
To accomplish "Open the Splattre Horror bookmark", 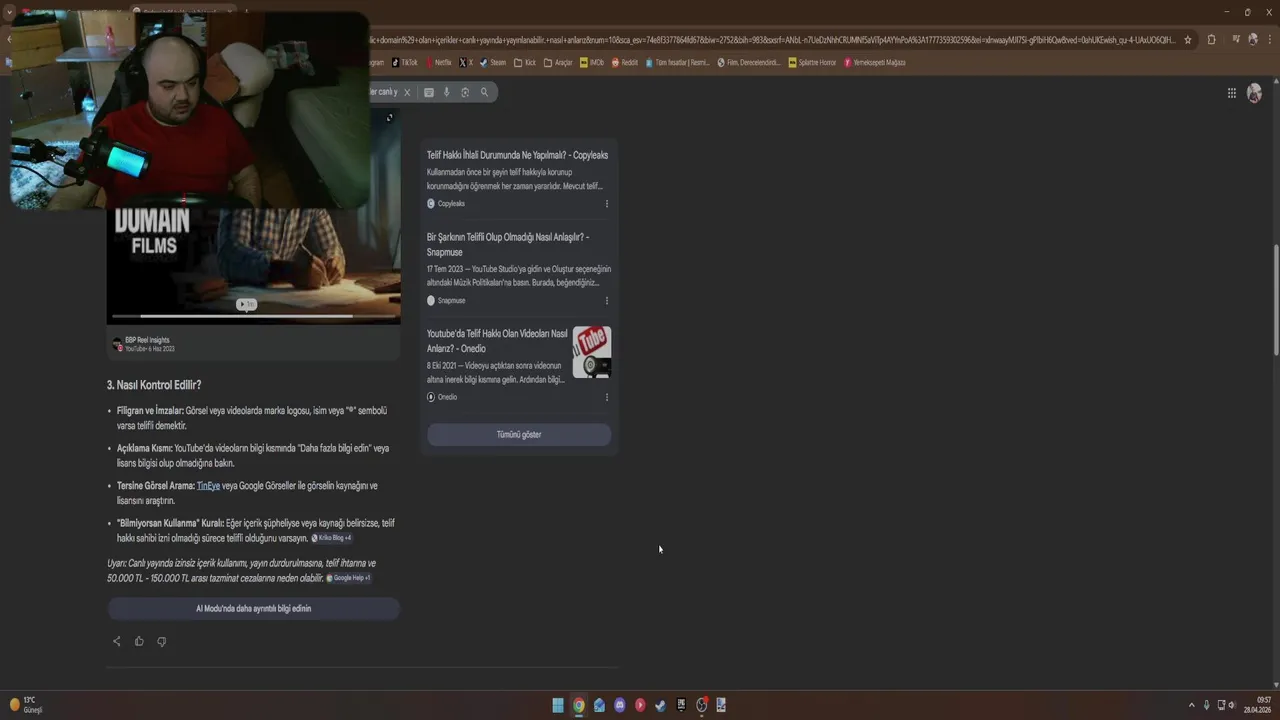I will point(812,62).
